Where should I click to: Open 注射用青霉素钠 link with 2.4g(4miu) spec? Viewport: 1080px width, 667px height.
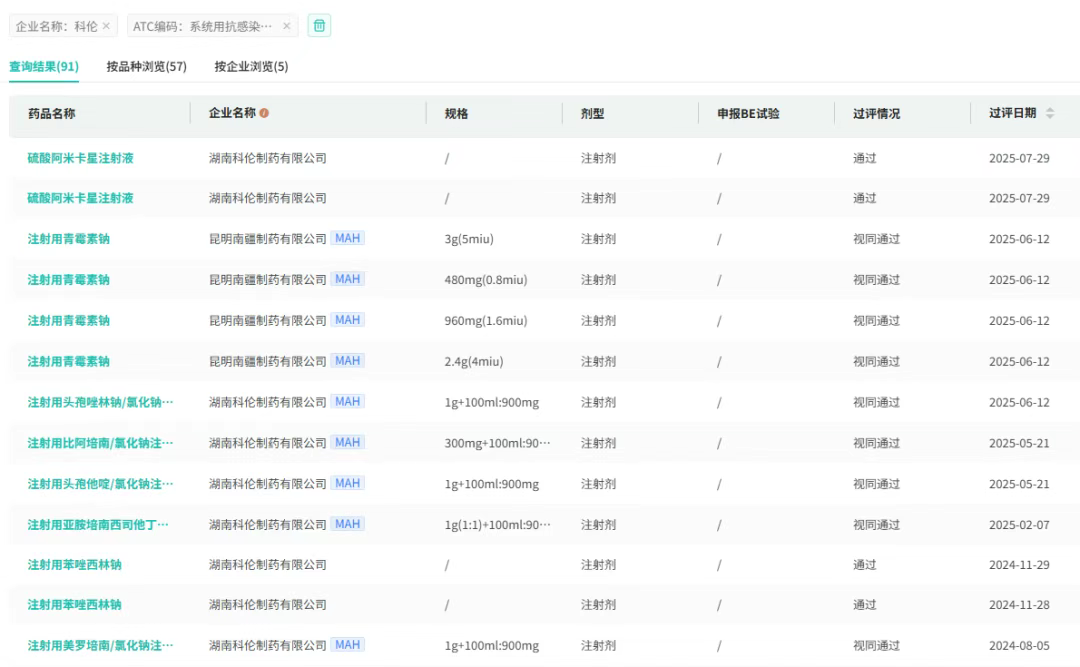point(68,362)
